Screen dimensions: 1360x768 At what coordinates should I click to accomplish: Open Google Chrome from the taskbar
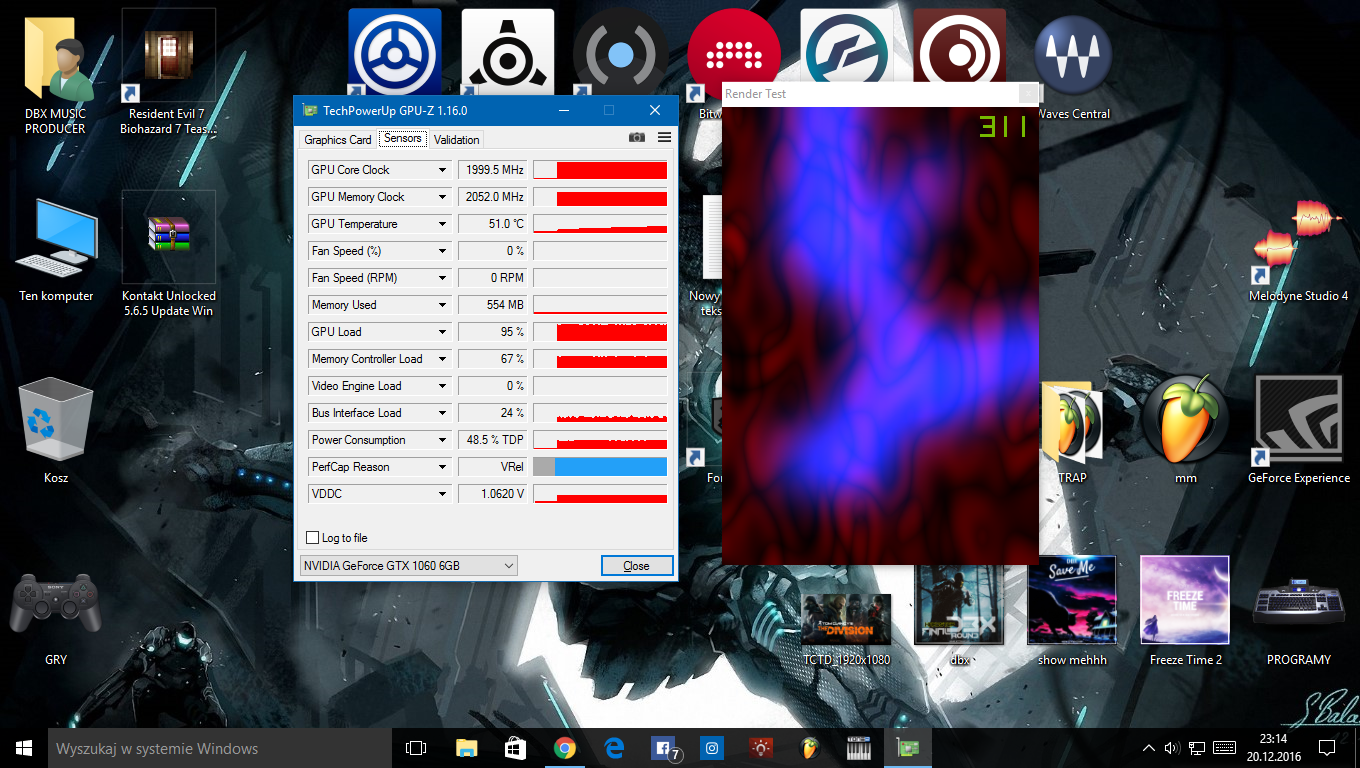(564, 748)
